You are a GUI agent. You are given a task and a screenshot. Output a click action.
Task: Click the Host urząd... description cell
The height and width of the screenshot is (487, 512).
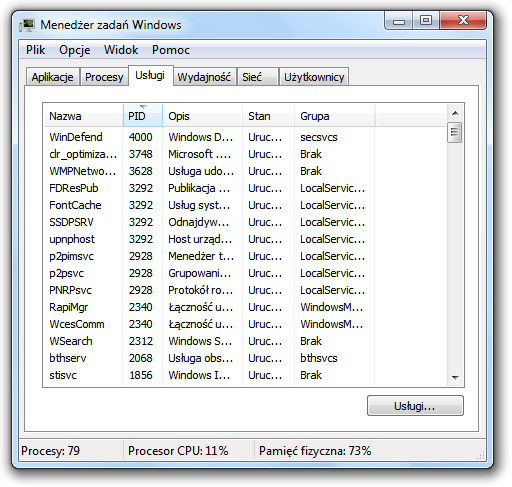point(200,239)
